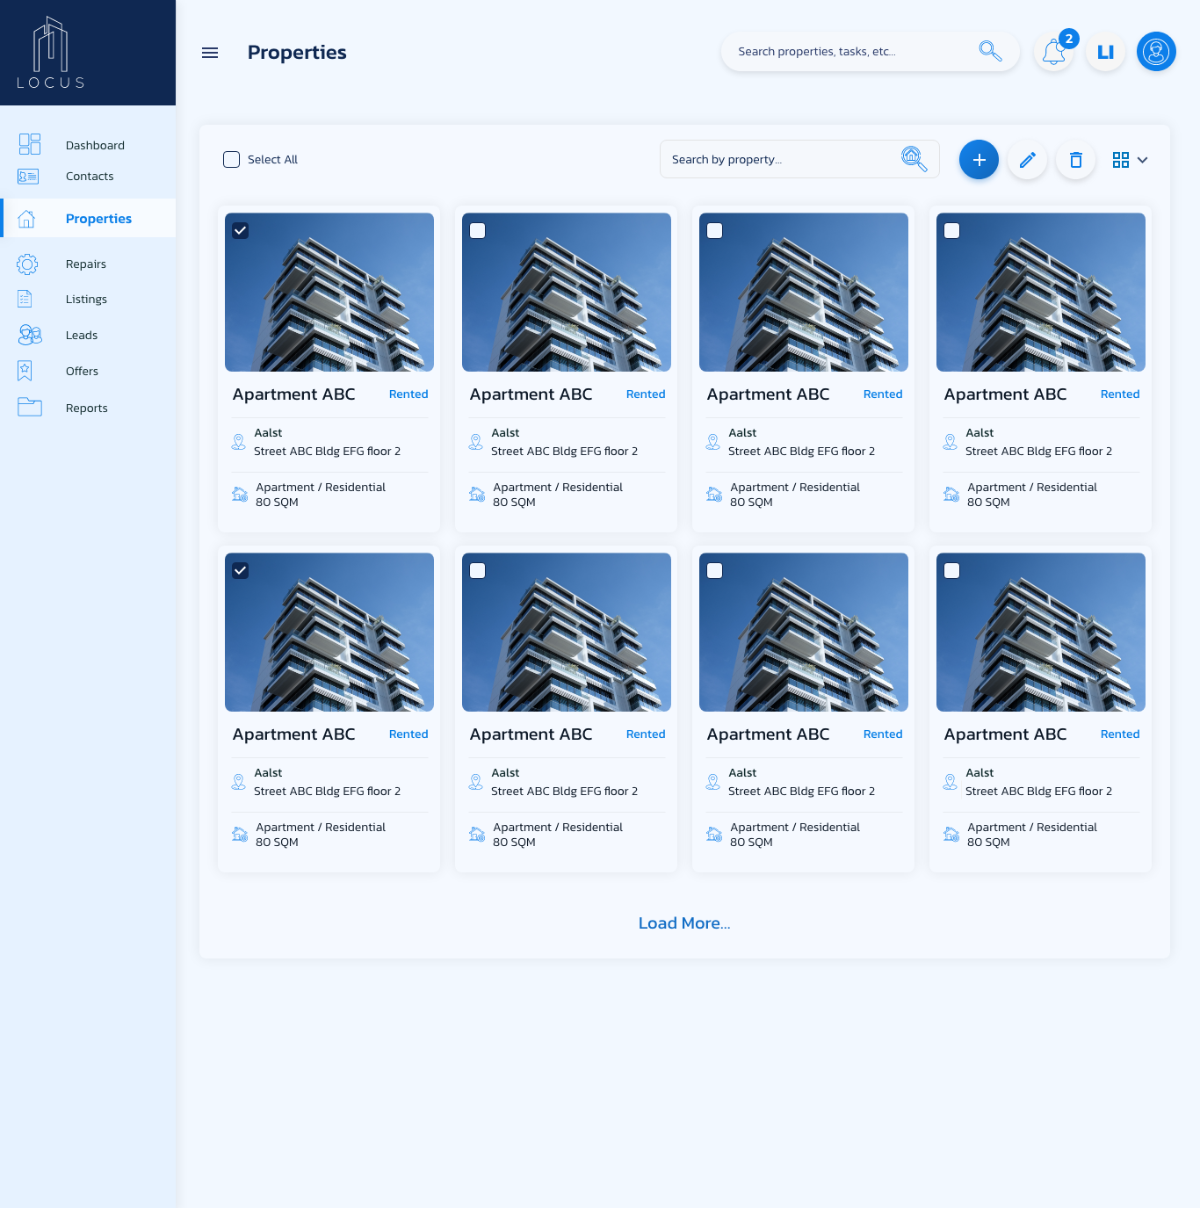Check the last card's checkbox in the top row
The height and width of the screenshot is (1208, 1200).
point(952,230)
